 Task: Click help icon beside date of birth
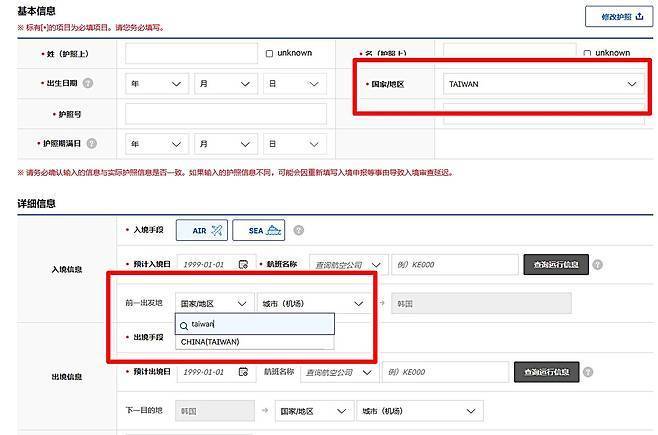[x=88, y=84]
